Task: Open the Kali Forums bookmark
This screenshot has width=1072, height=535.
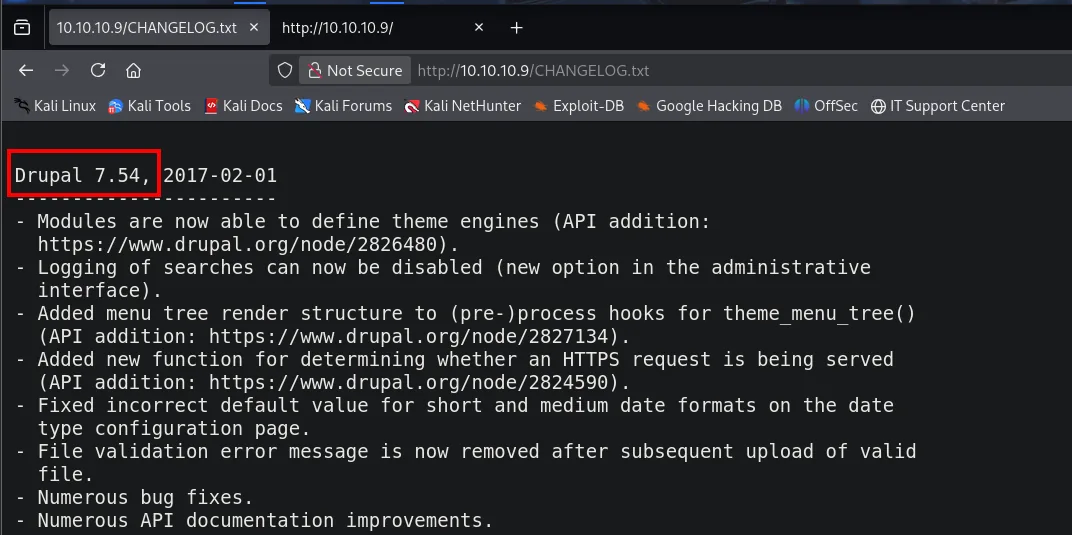Action: click(x=343, y=106)
